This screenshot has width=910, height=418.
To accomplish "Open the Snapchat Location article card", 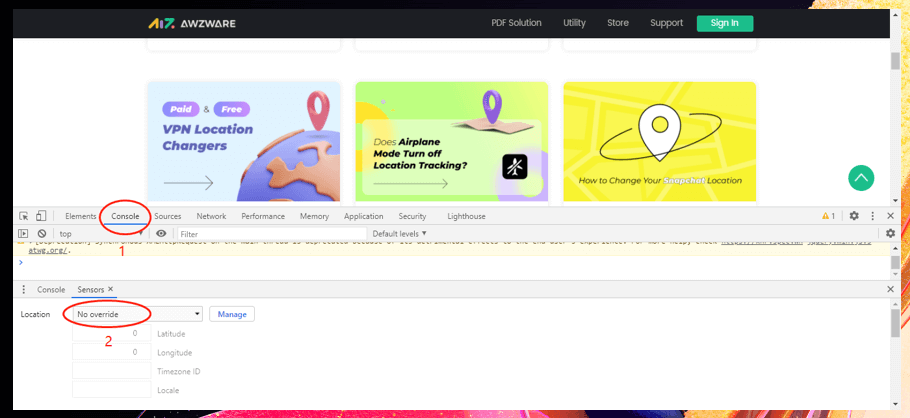I will (x=659, y=142).
